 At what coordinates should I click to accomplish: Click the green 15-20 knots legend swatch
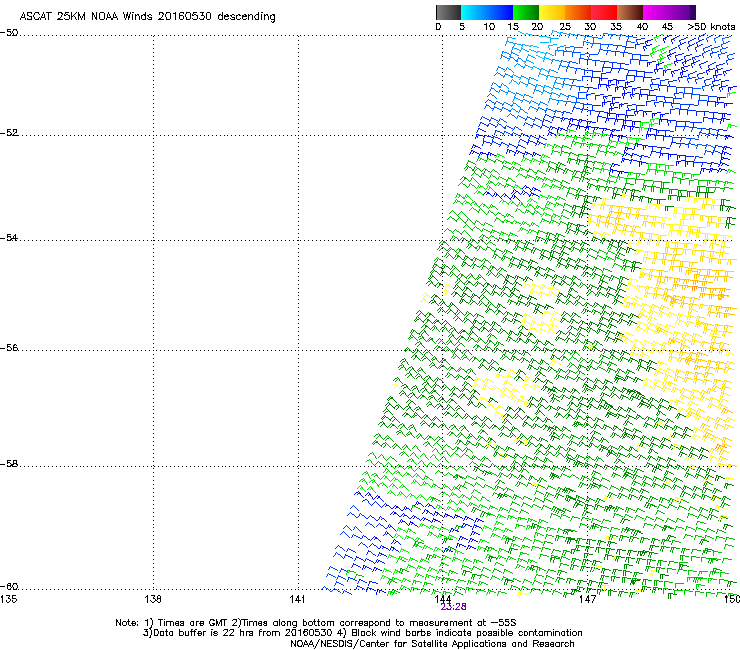(x=526, y=12)
